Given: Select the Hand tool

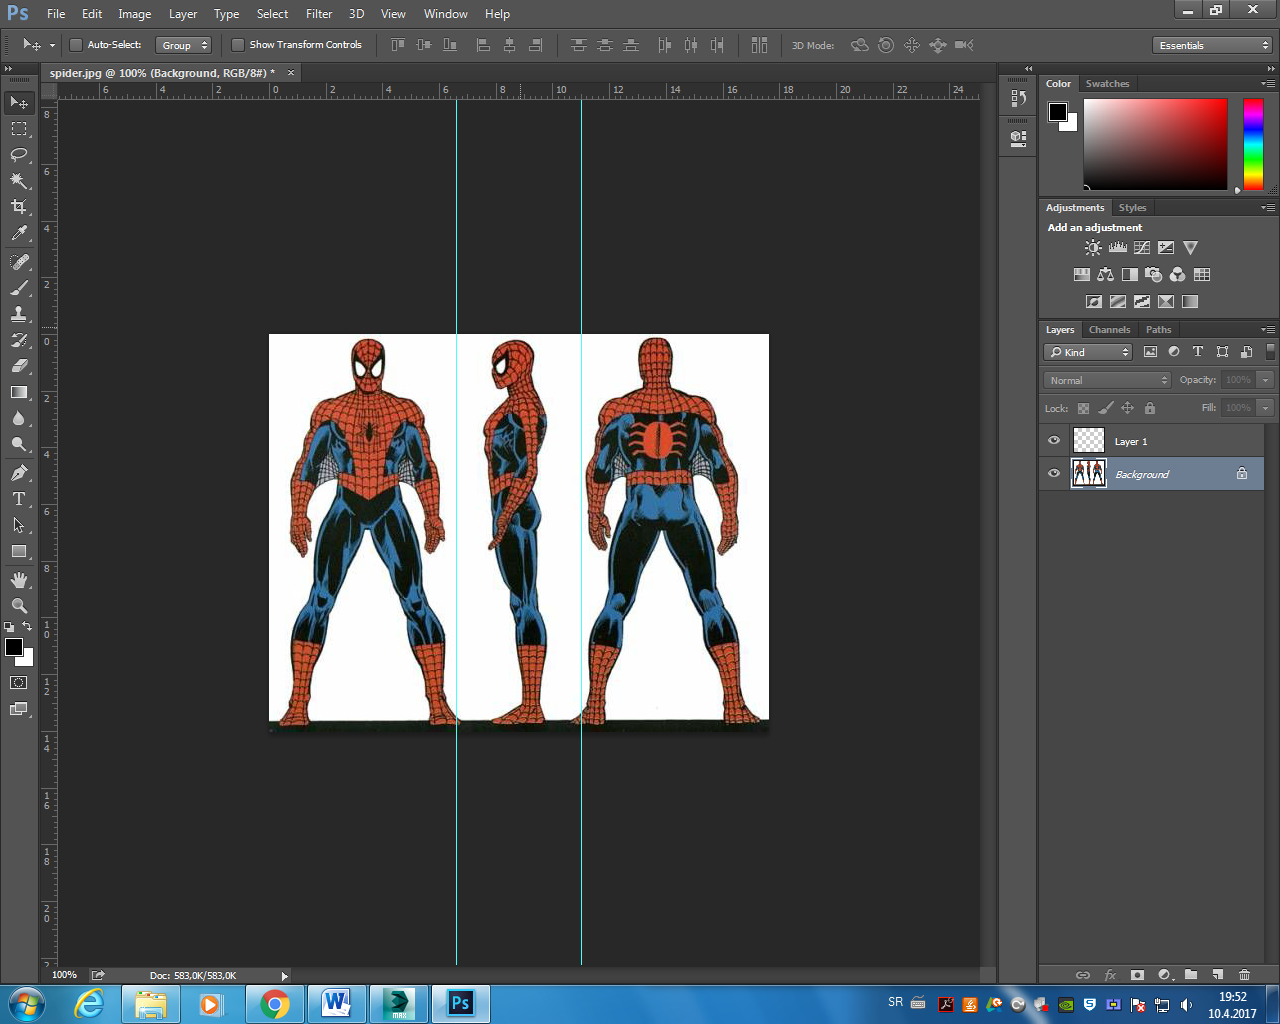Looking at the screenshot, I should 19,580.
